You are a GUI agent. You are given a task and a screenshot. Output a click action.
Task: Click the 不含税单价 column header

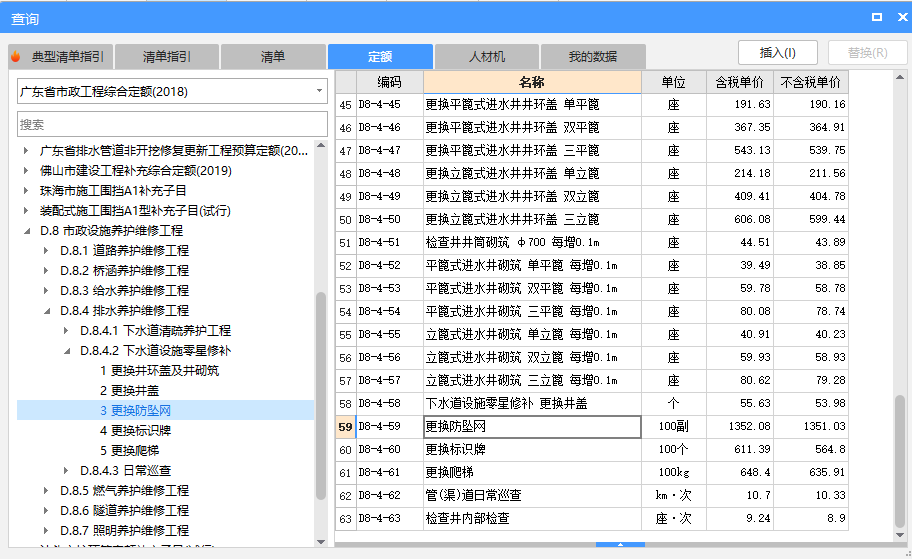point(810,82)
